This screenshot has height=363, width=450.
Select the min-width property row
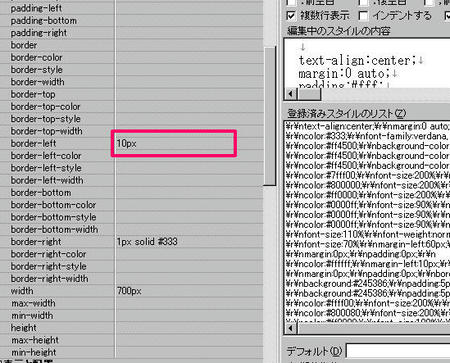pos(132,316)
